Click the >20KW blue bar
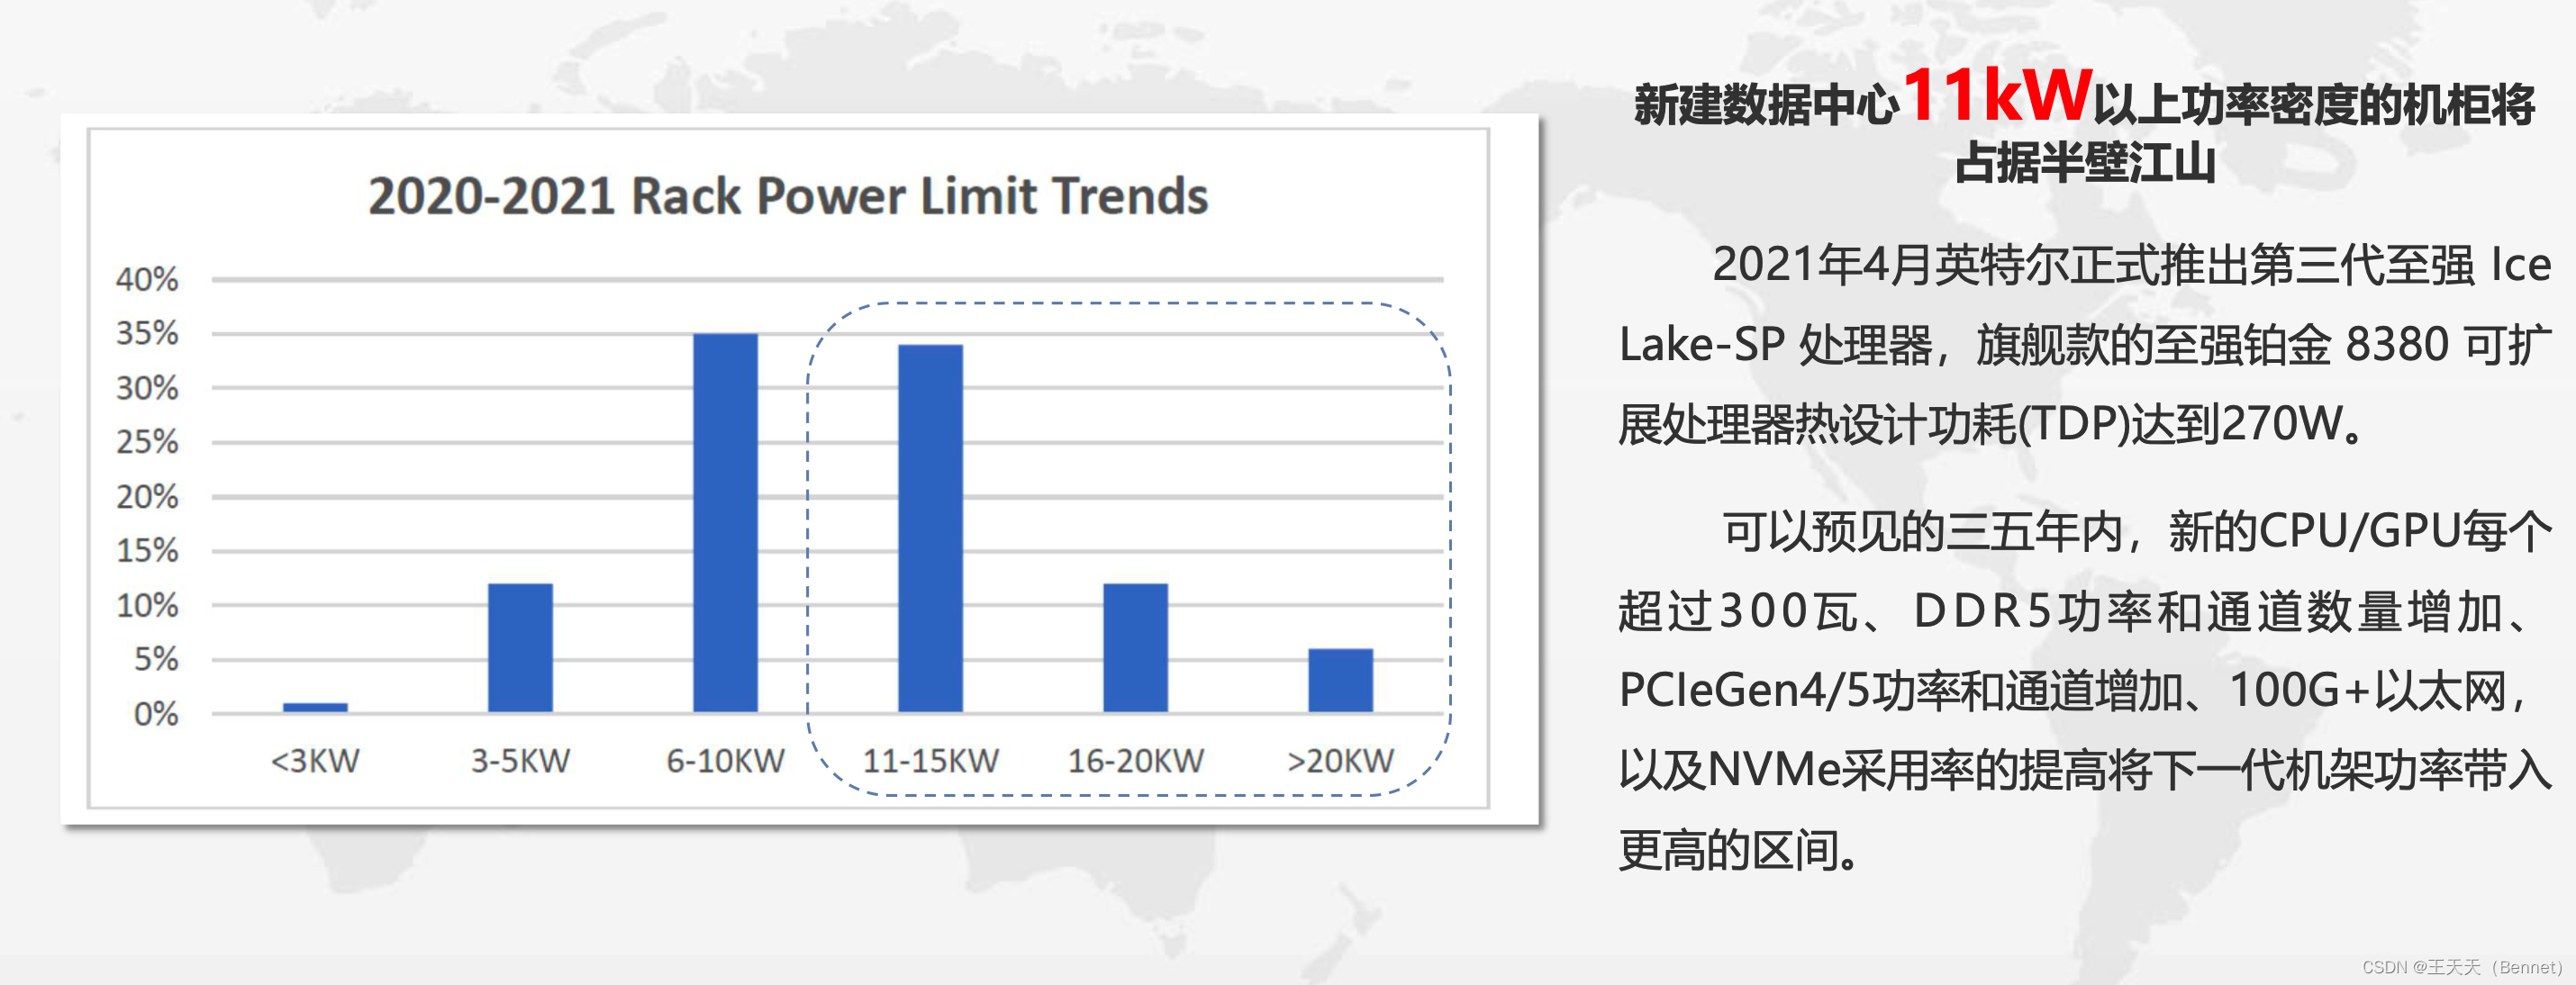Viewport: 2576px width, 985px height. pos(1340,680)
